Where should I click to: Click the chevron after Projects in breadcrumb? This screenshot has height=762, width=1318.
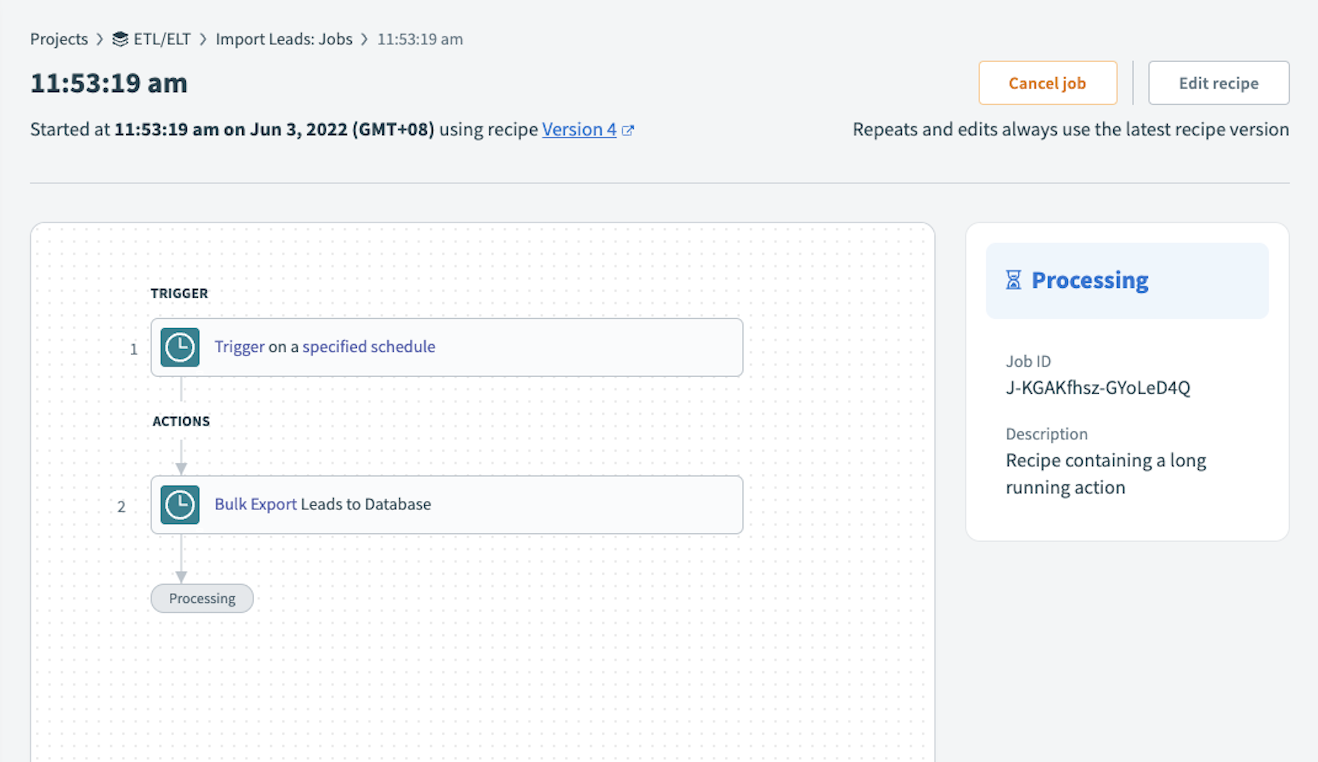coord(98,38)
